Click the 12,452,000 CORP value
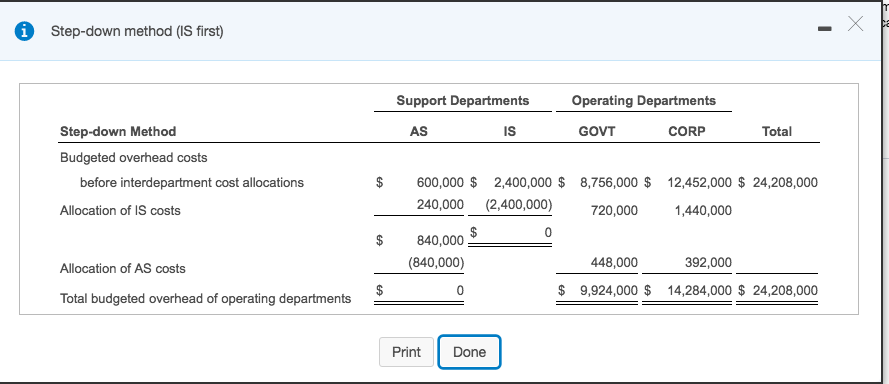 pos(700,183)
